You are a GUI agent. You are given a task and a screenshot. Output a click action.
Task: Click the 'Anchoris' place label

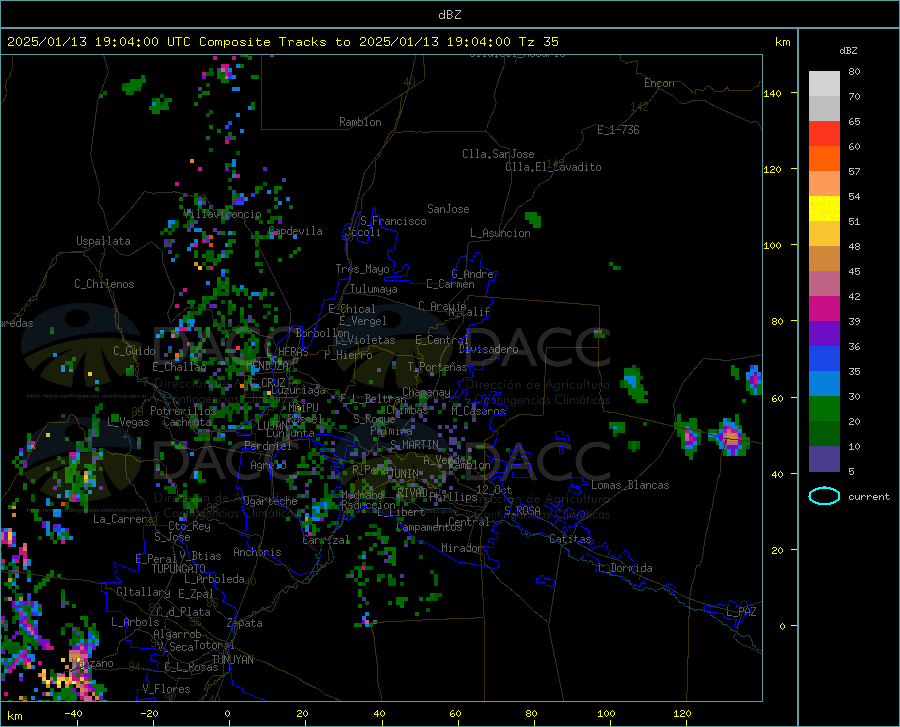click(257, 552)
